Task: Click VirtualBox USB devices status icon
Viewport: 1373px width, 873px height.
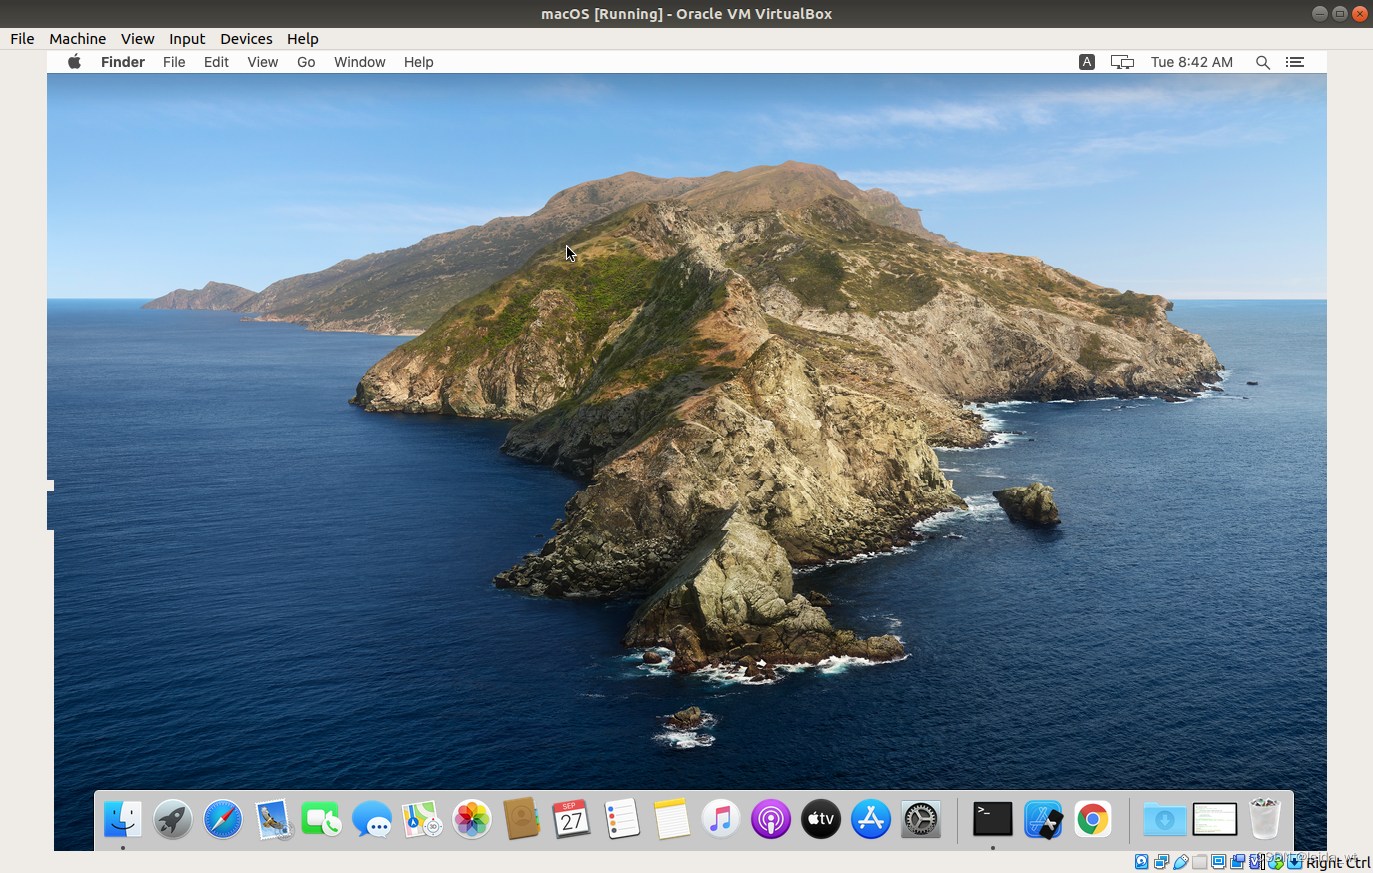Action: coord(1180,862)
